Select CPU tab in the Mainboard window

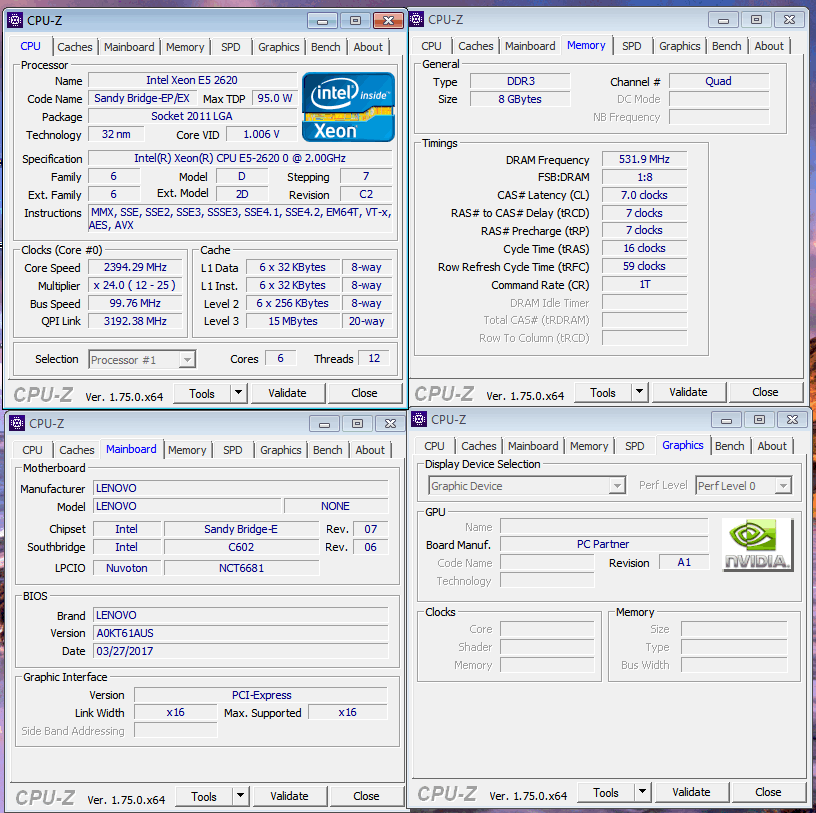pos(32,450)
